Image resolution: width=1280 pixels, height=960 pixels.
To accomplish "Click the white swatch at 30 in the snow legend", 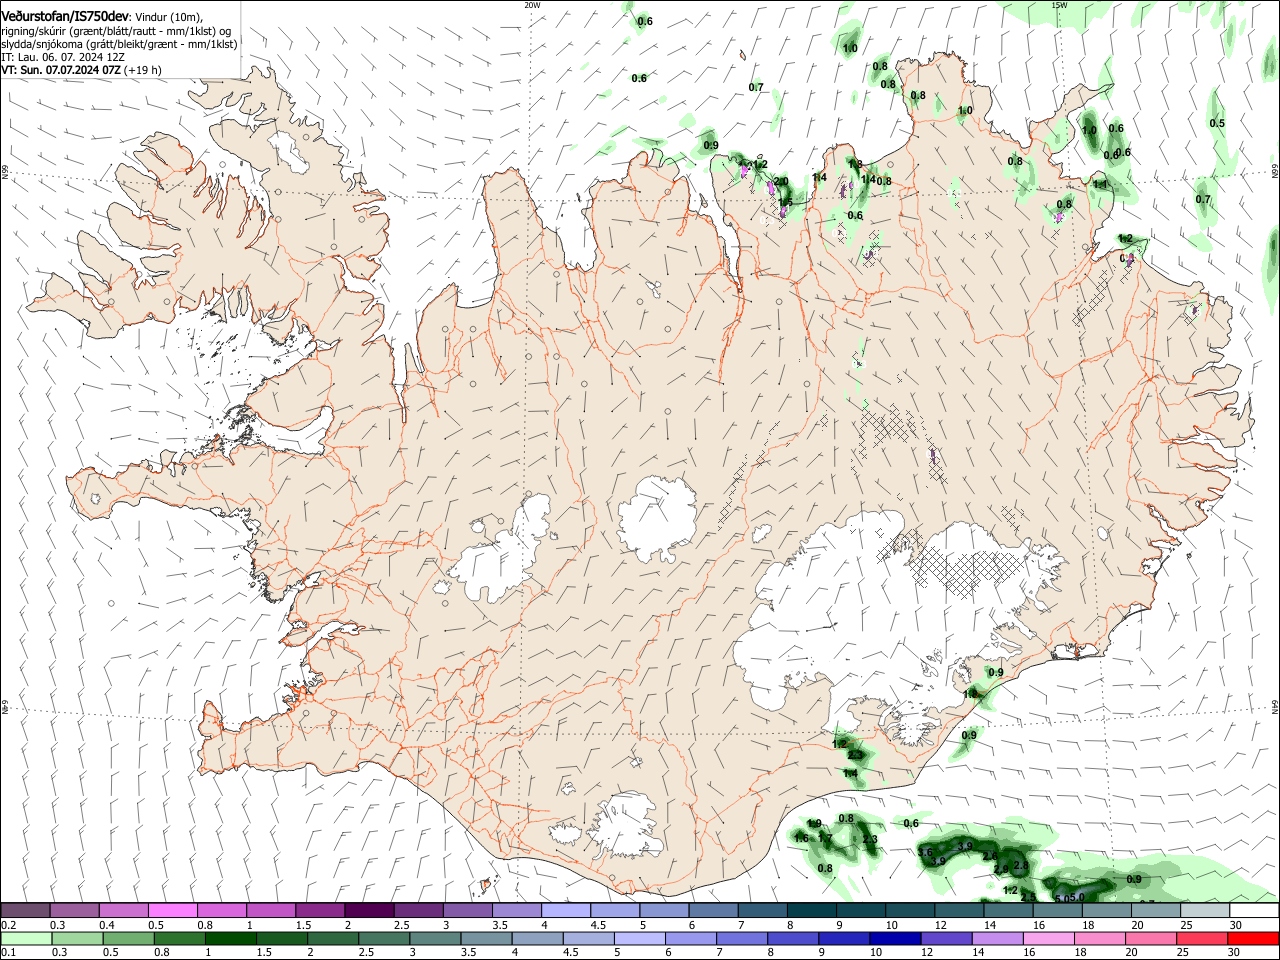I will tap(1253, 910).
